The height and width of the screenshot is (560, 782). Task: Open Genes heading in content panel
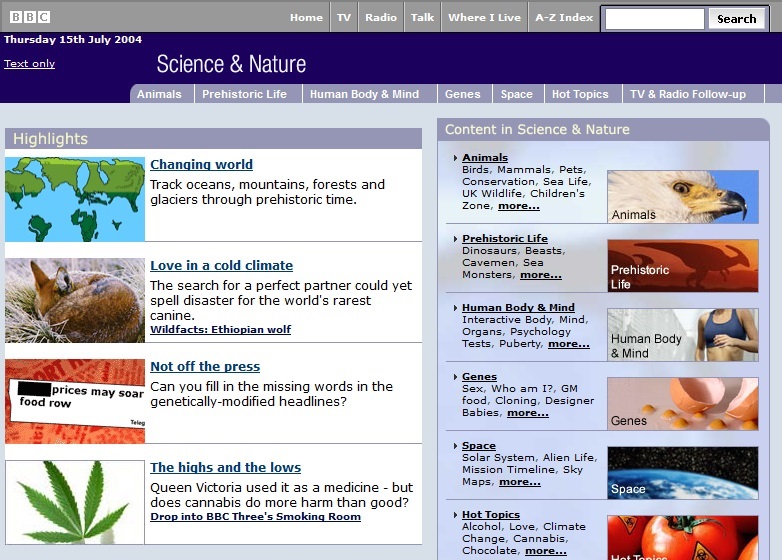[479, 376]
